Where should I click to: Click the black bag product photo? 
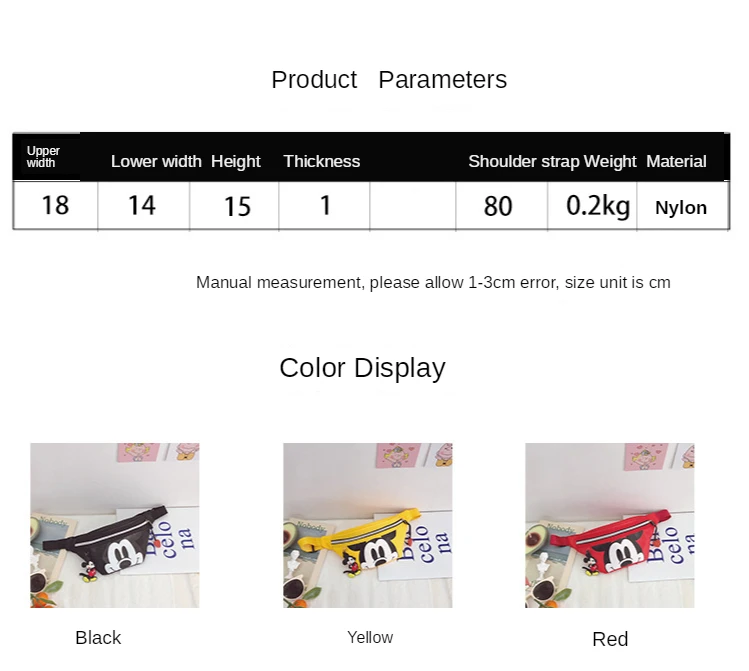pos(115,525)
